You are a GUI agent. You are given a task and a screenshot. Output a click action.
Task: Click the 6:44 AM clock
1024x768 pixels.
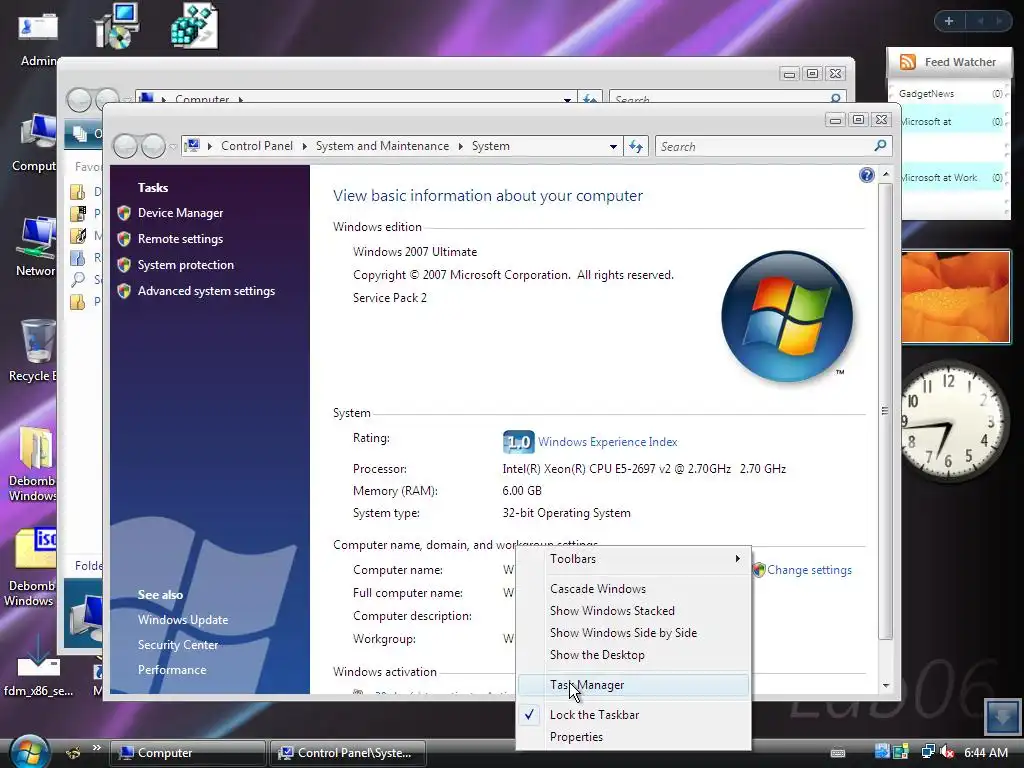(x=986, y=753)
